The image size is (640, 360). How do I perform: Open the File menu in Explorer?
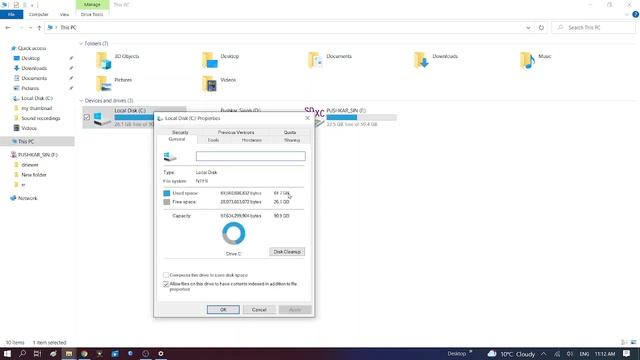click(11, 14)
